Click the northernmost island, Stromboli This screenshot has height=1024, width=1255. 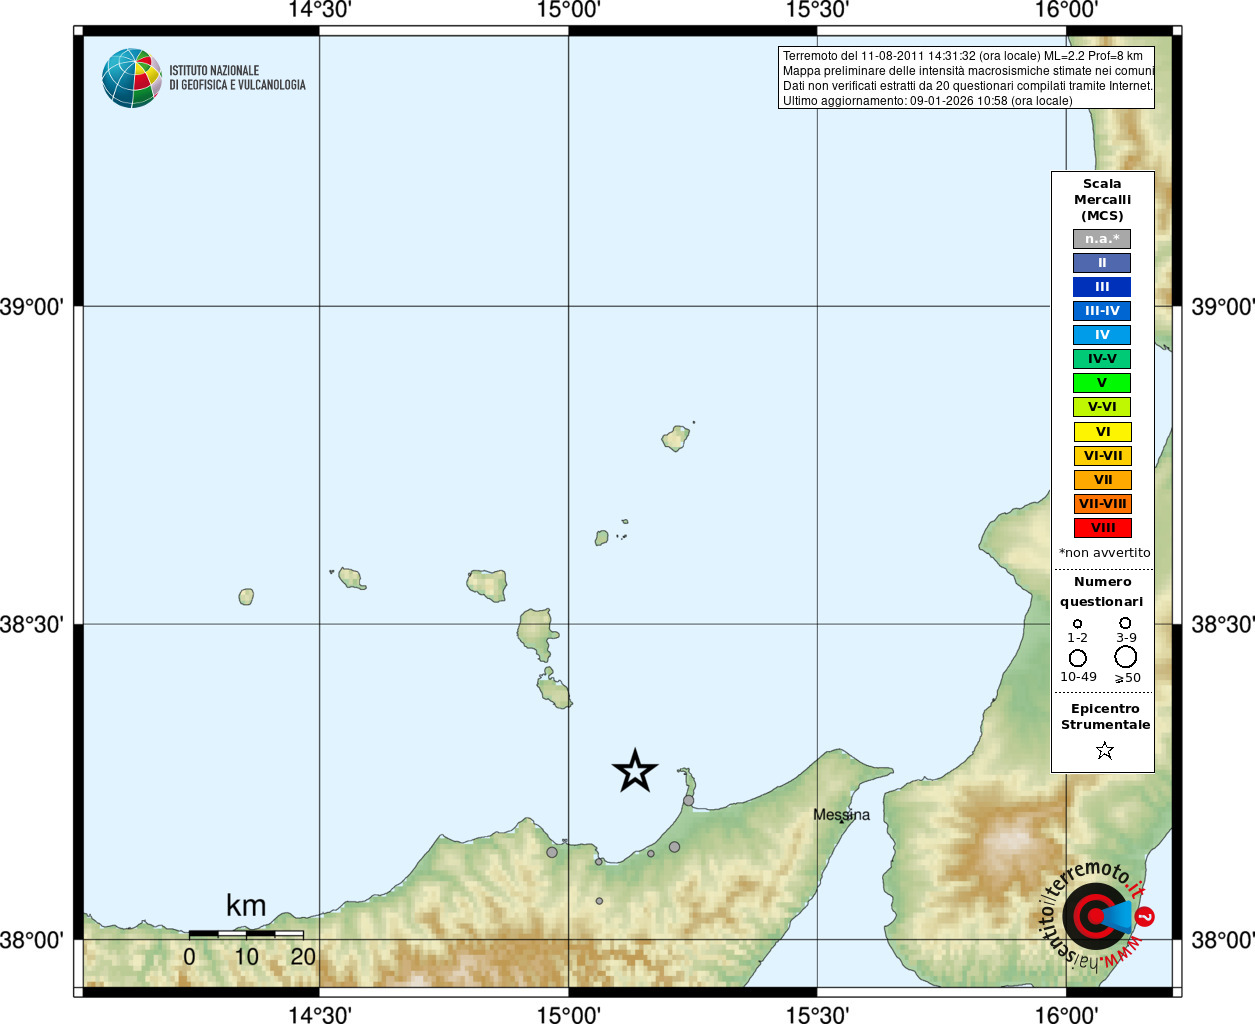click(676, 437)
